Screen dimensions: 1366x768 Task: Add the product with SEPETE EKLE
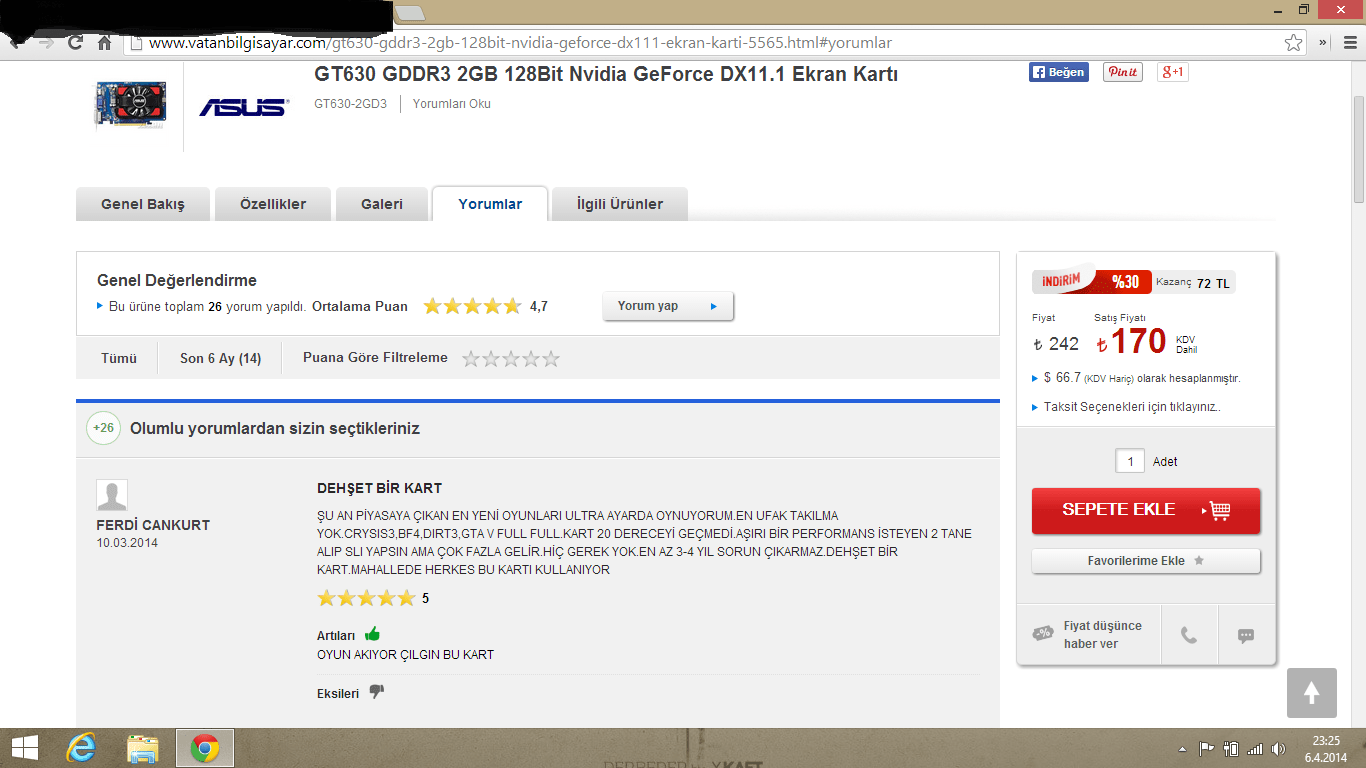point(1146,510)
